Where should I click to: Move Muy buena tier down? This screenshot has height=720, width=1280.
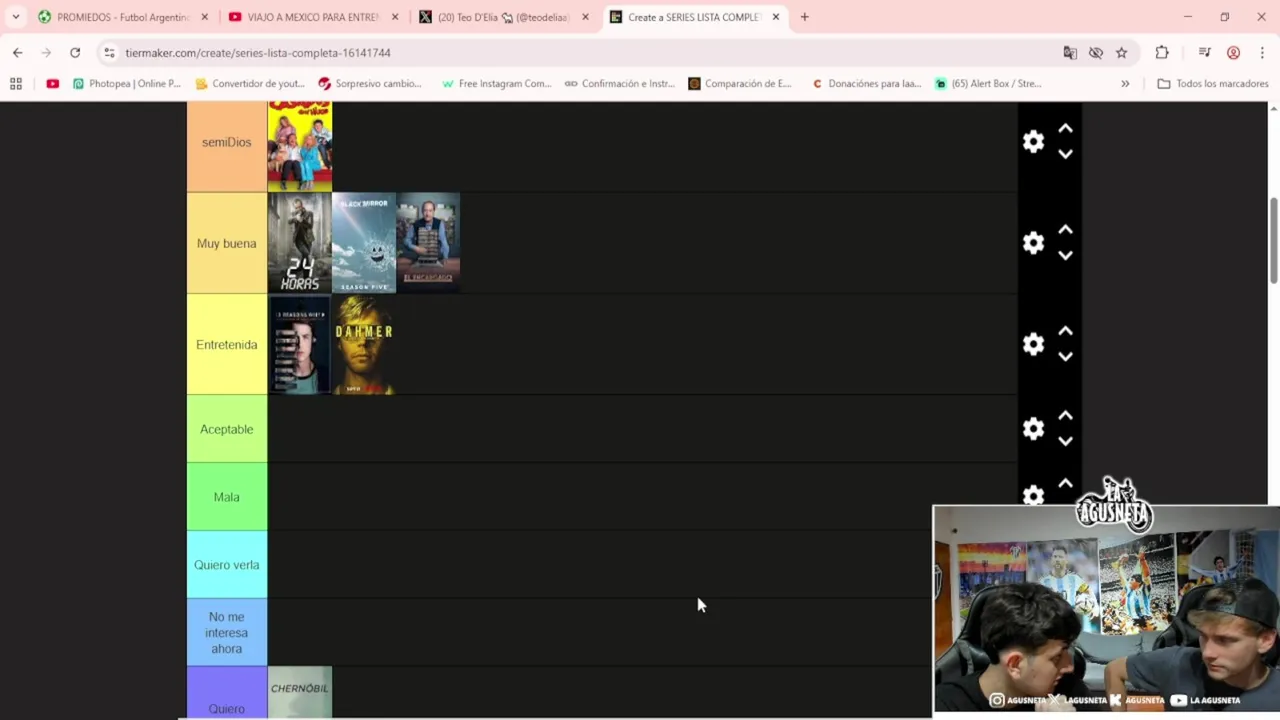pos(1065,255)
